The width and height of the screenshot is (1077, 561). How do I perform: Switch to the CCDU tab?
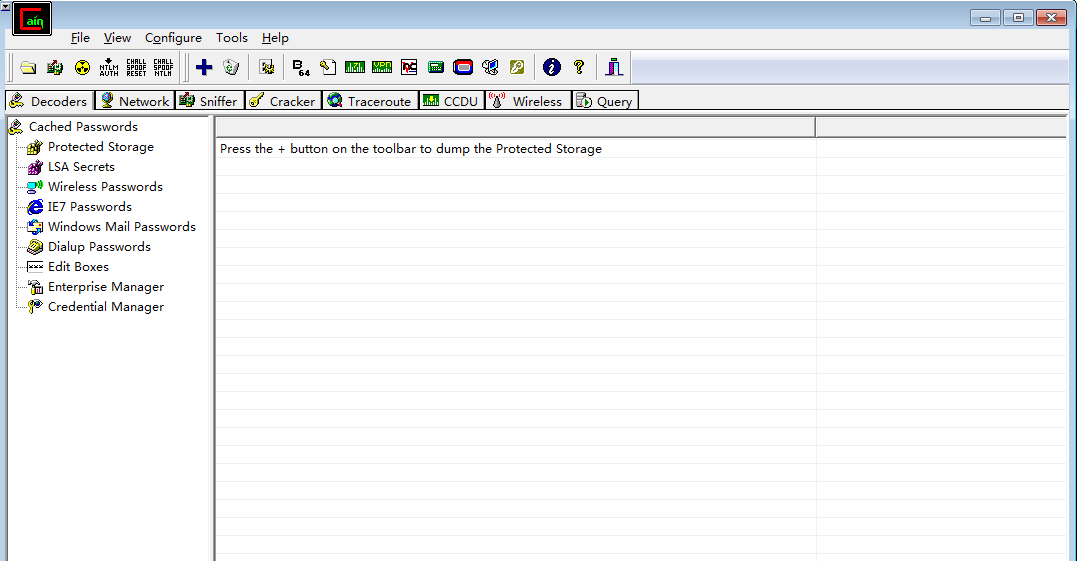pos(451,101)
